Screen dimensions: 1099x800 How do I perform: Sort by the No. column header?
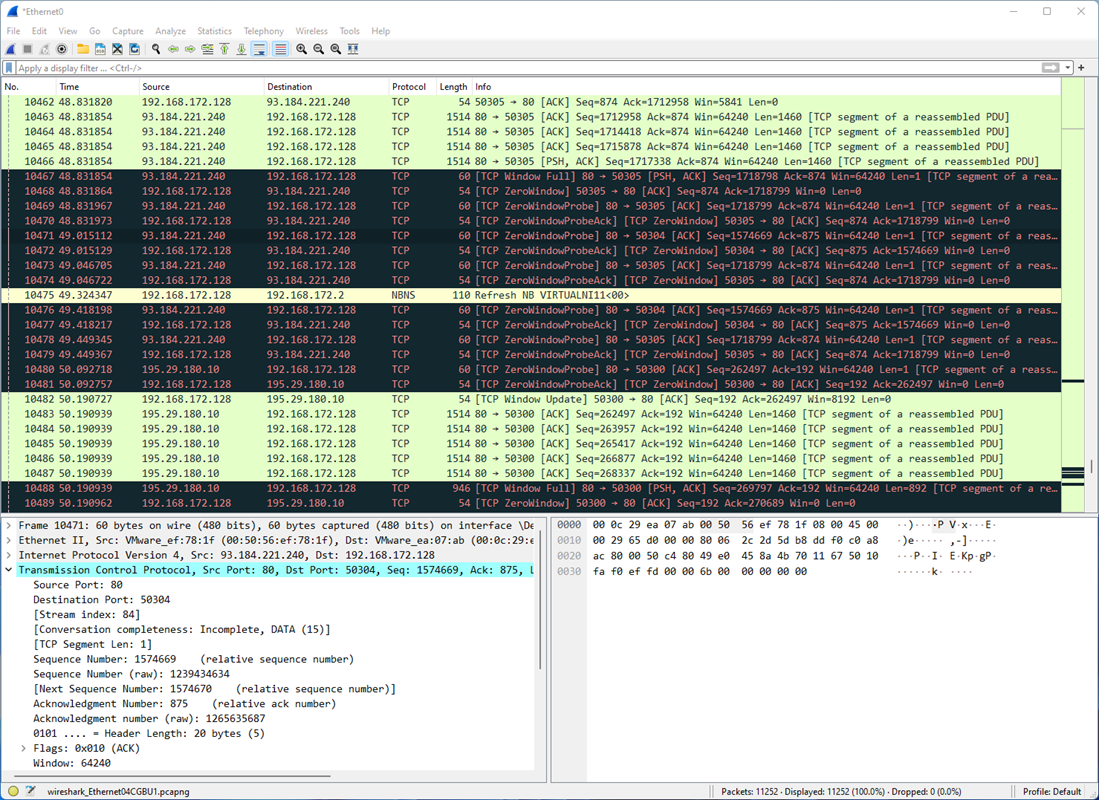28,87
